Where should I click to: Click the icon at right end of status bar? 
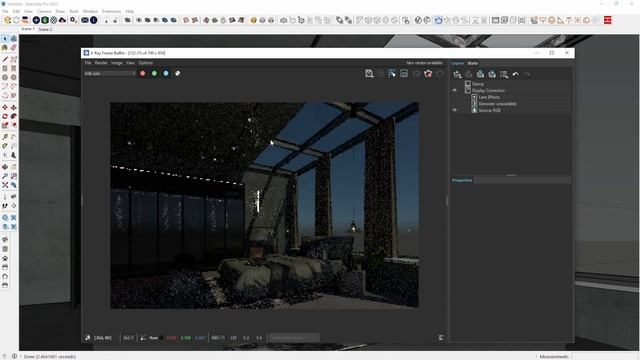(x=441, y=338)
